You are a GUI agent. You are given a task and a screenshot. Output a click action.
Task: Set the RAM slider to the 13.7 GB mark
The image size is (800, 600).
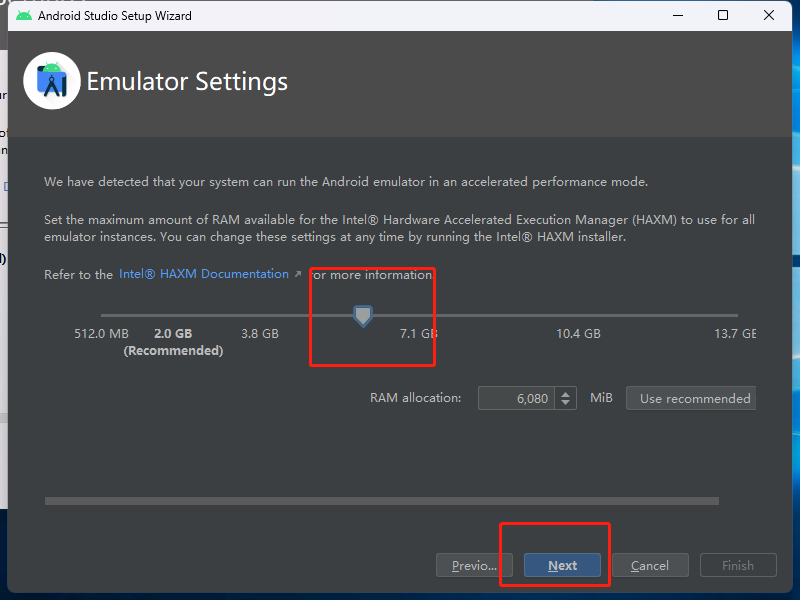736,316
